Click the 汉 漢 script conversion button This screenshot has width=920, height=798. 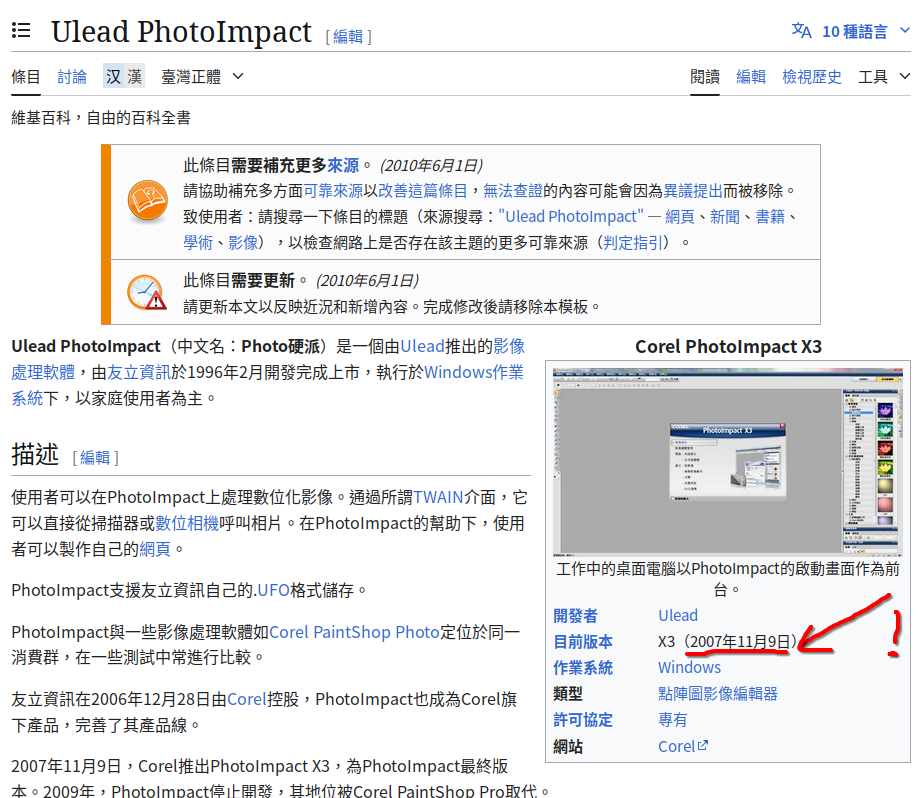point(124,76)
